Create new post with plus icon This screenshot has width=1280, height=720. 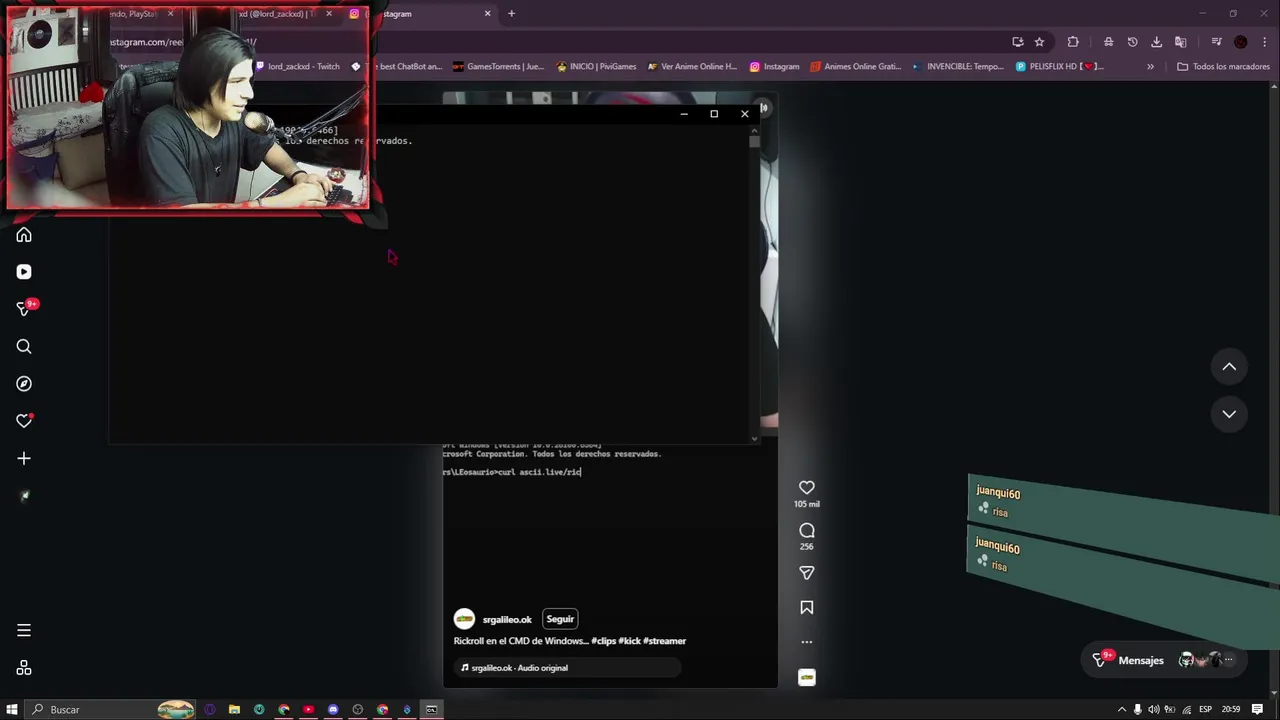(24, 458)
